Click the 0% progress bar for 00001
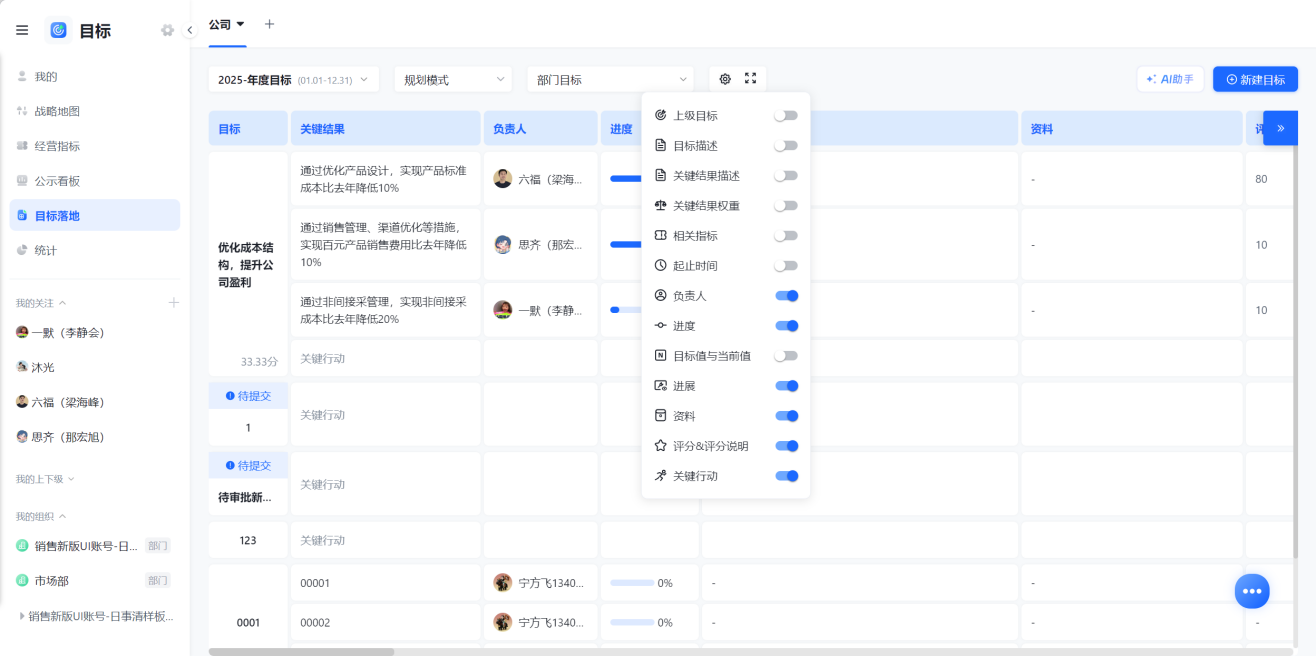This screenshot has width=1316, height=656. click(x=632, y=583)
